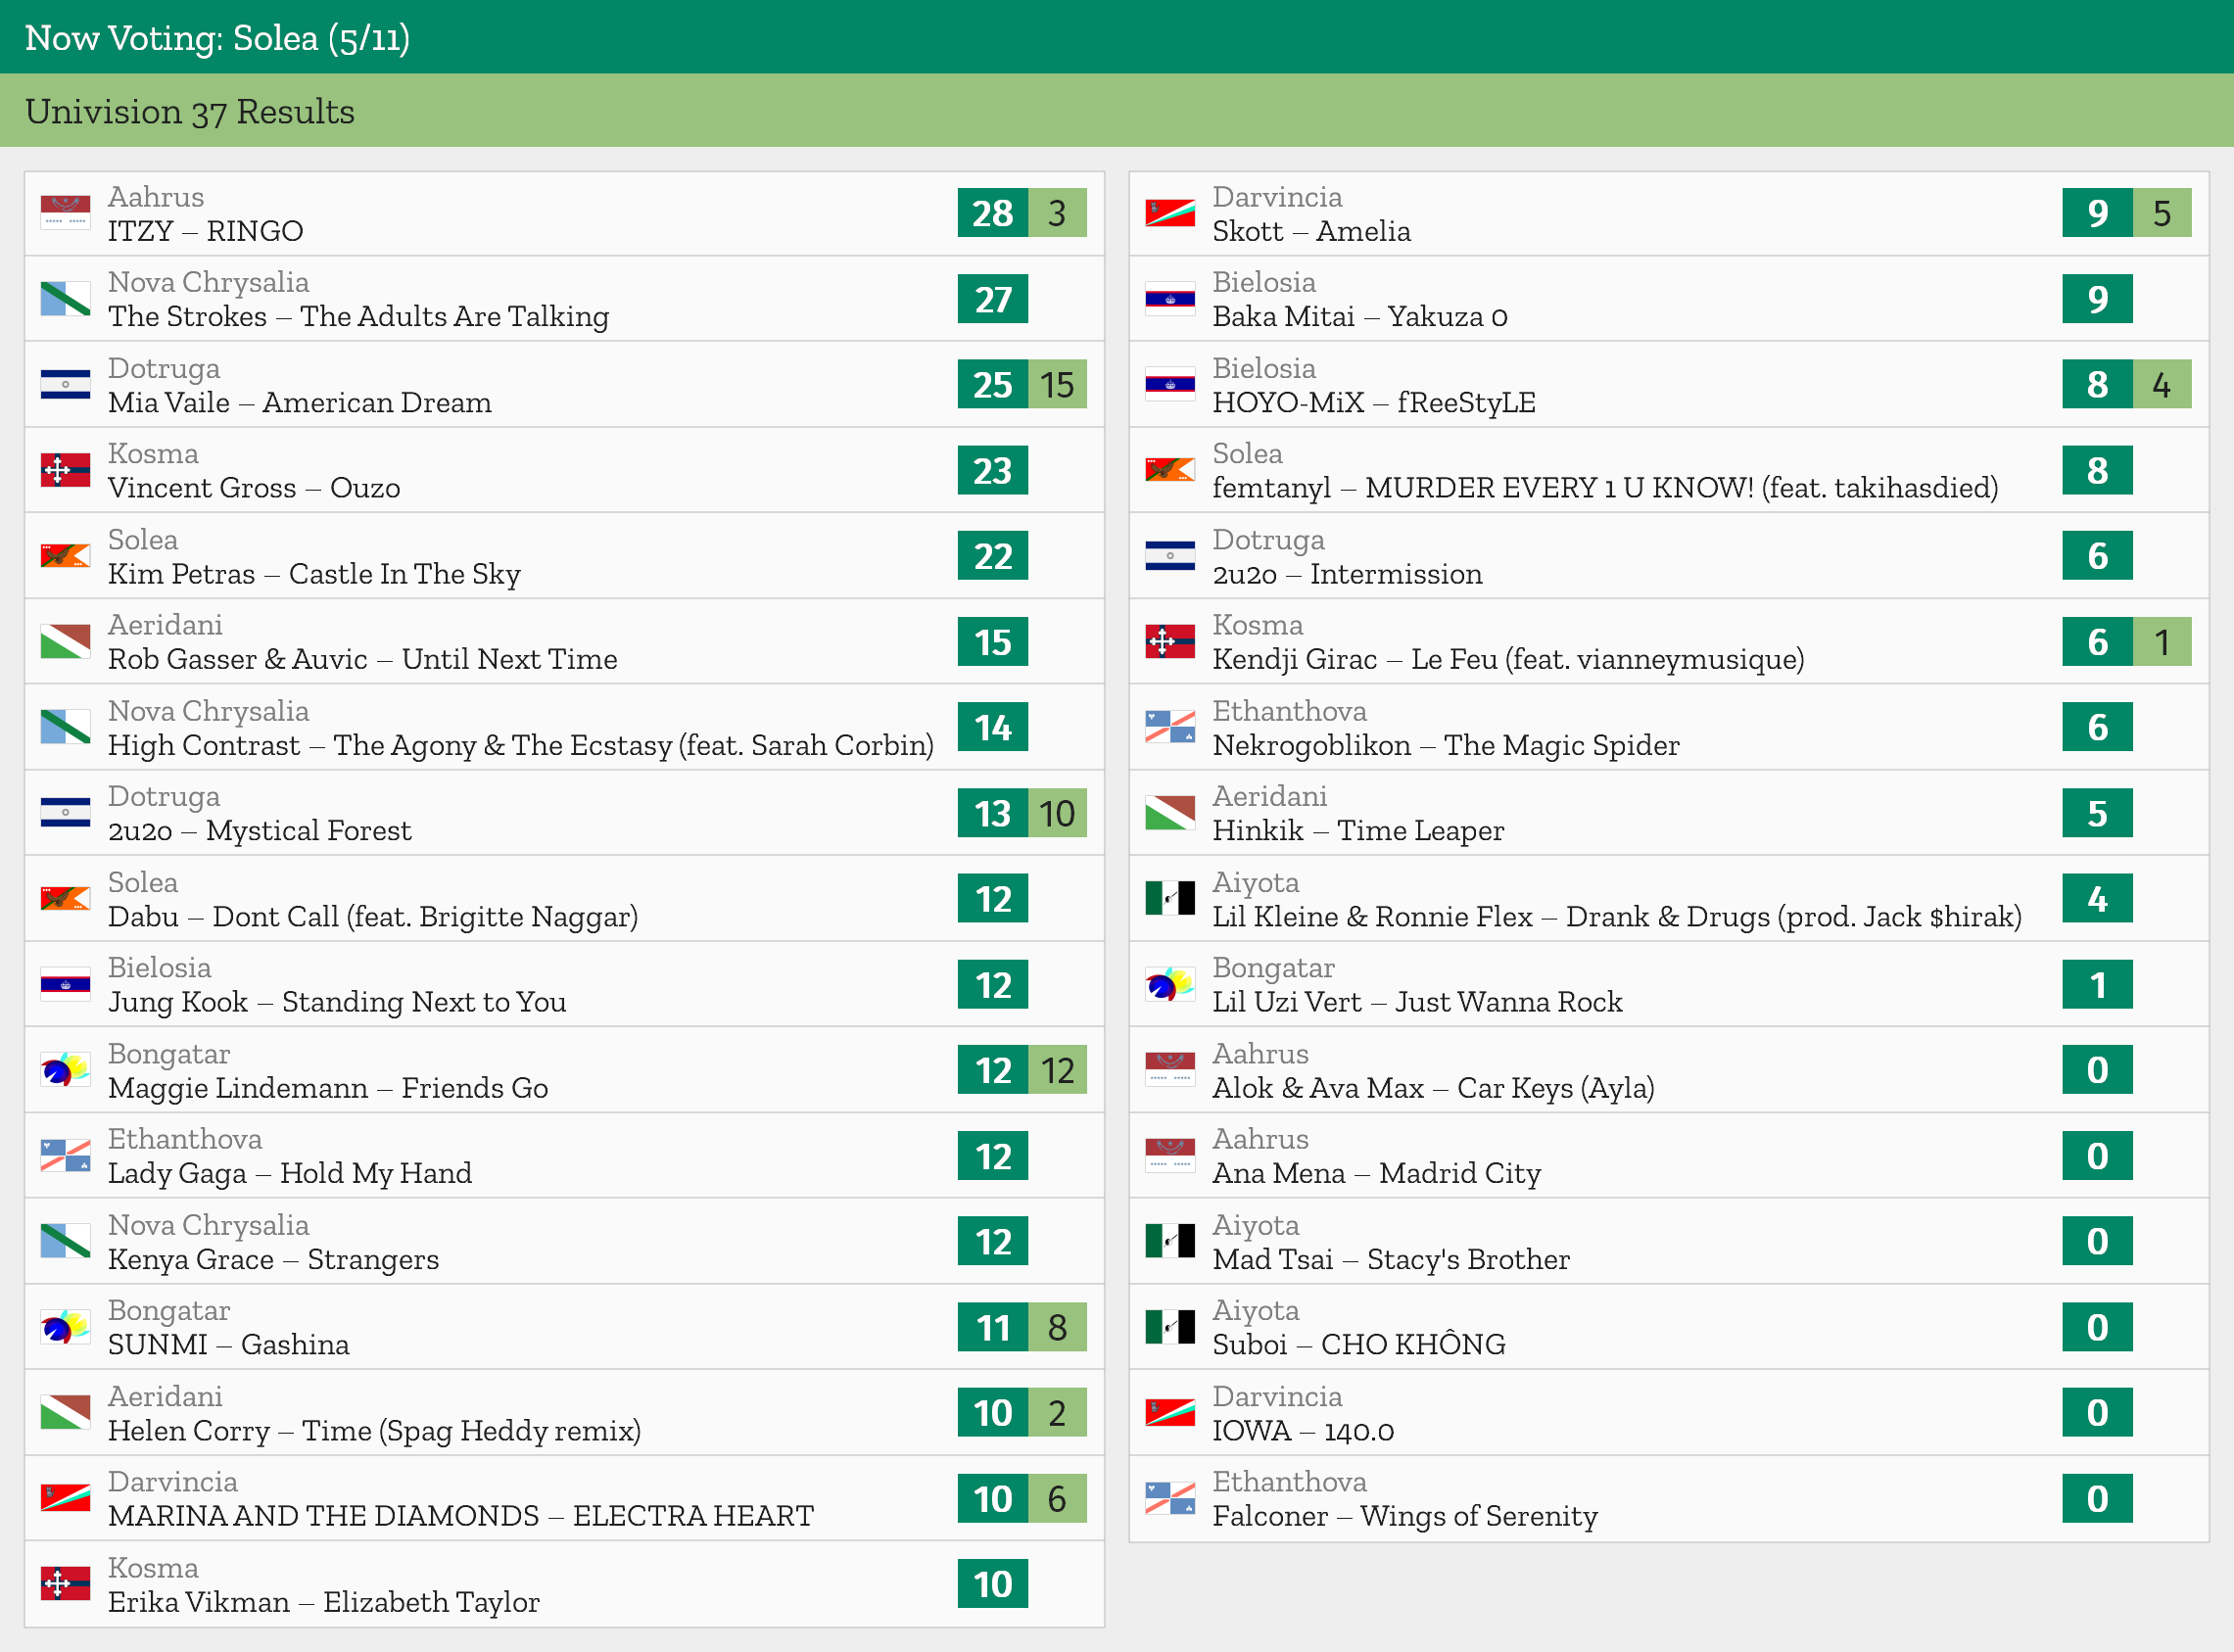Click the song title Baka Mitai – Yakuza 0
Screen dimensions: 2234x1652
(1360, 316)
